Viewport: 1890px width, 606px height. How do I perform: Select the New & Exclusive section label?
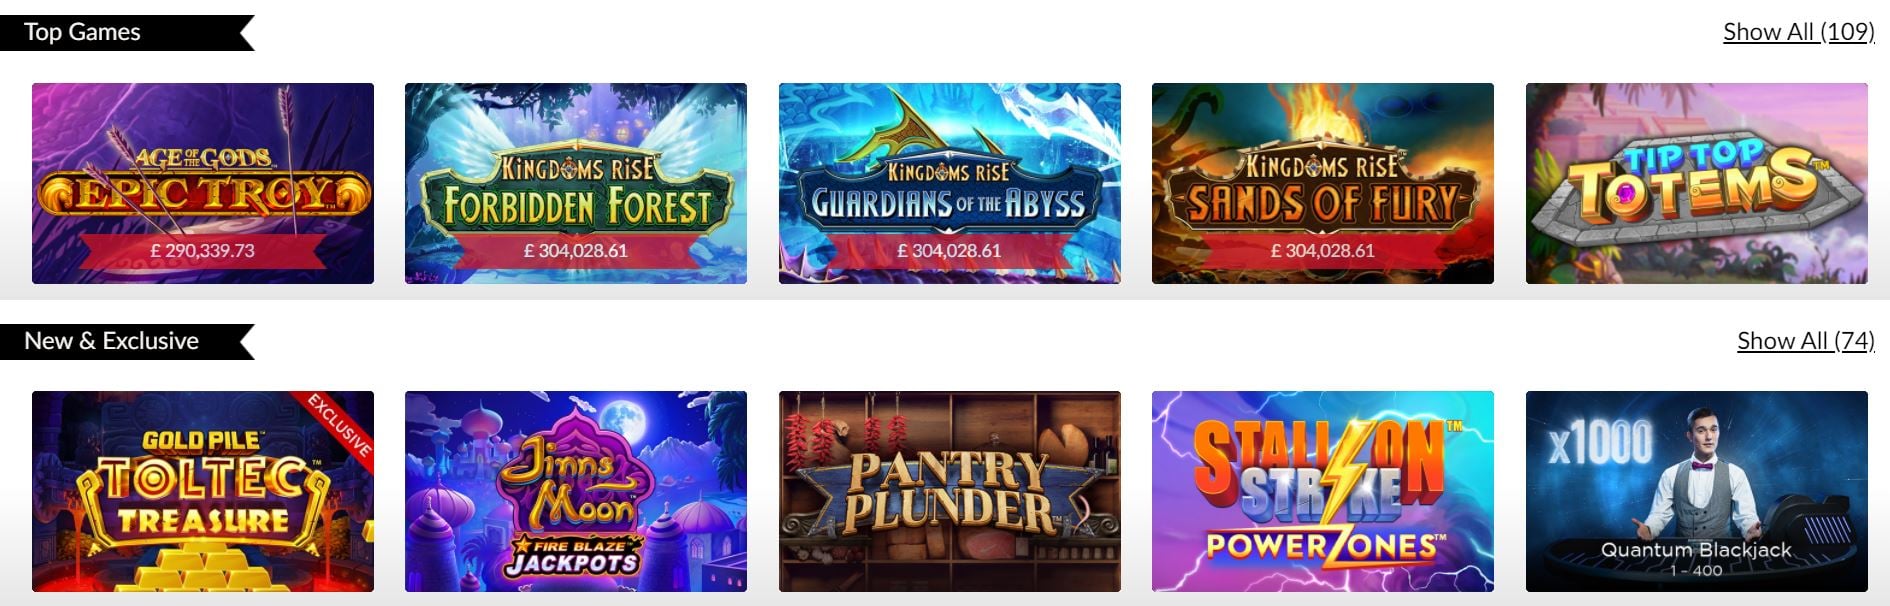[111, 341]
